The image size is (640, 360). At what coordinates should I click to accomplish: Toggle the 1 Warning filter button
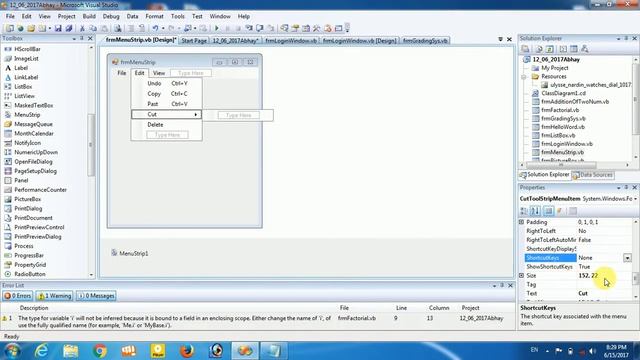(55, 296)
